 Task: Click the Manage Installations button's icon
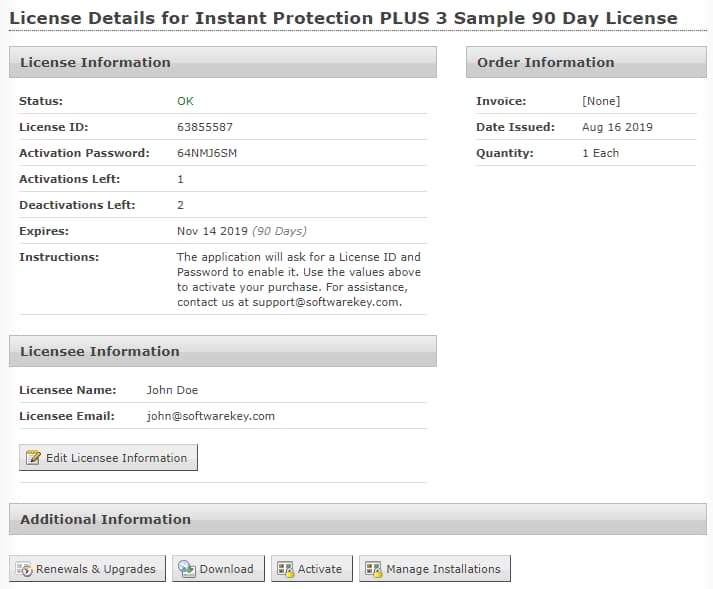[x=373, y=569]
